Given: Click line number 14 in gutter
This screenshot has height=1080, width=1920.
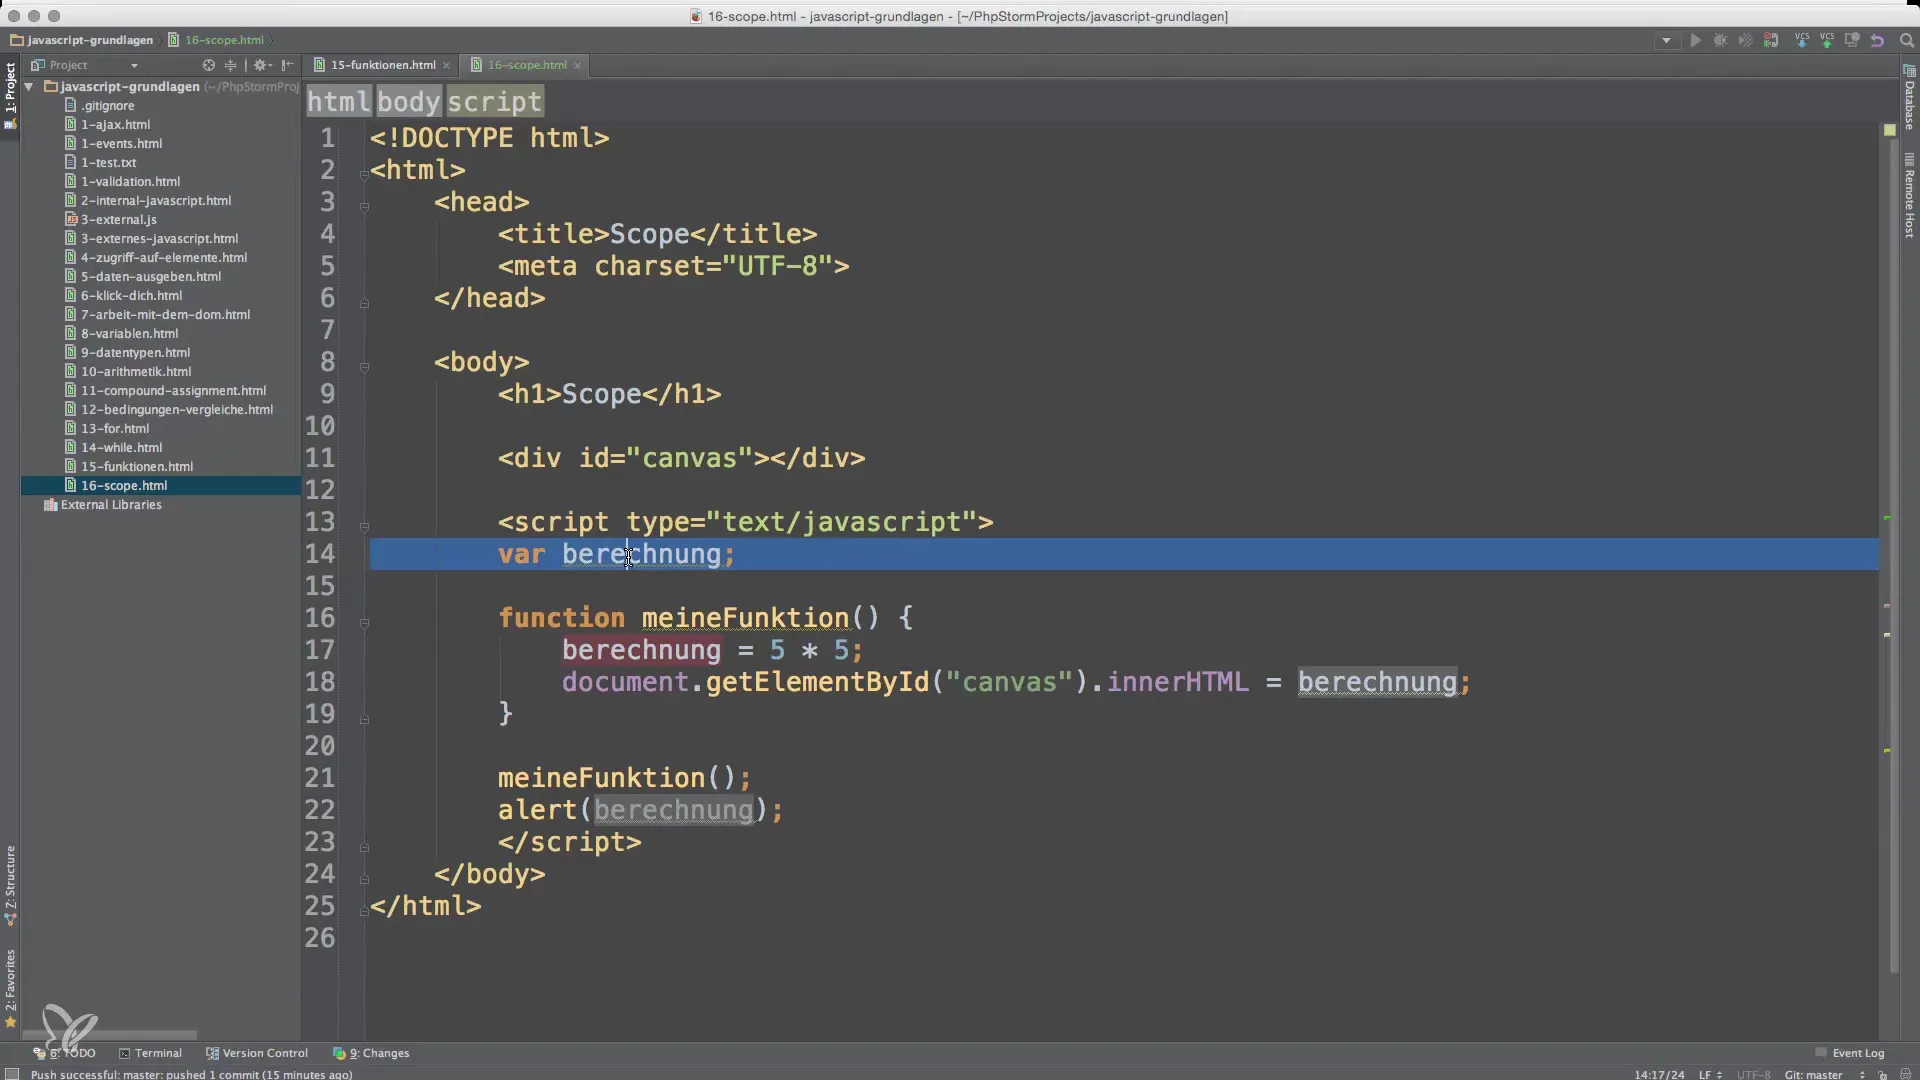Looking at the screenshot, I should point(320,554).
